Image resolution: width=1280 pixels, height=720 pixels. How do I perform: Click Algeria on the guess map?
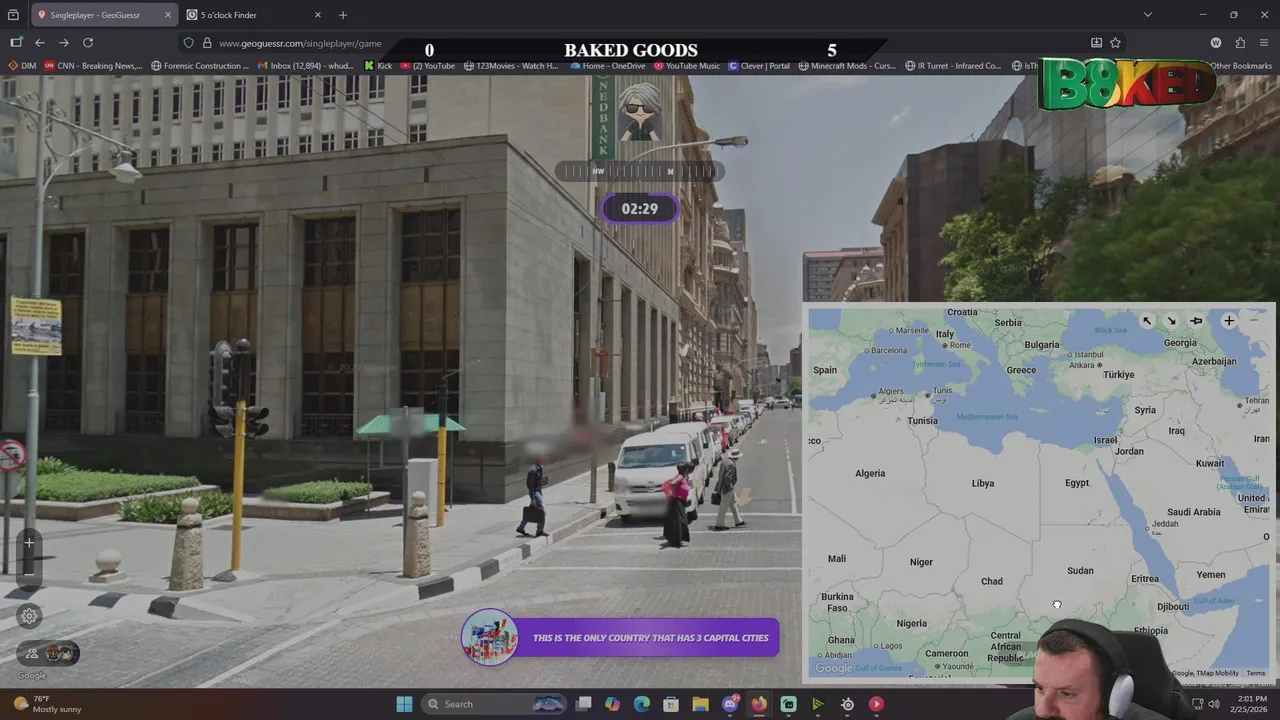point(870,473)
